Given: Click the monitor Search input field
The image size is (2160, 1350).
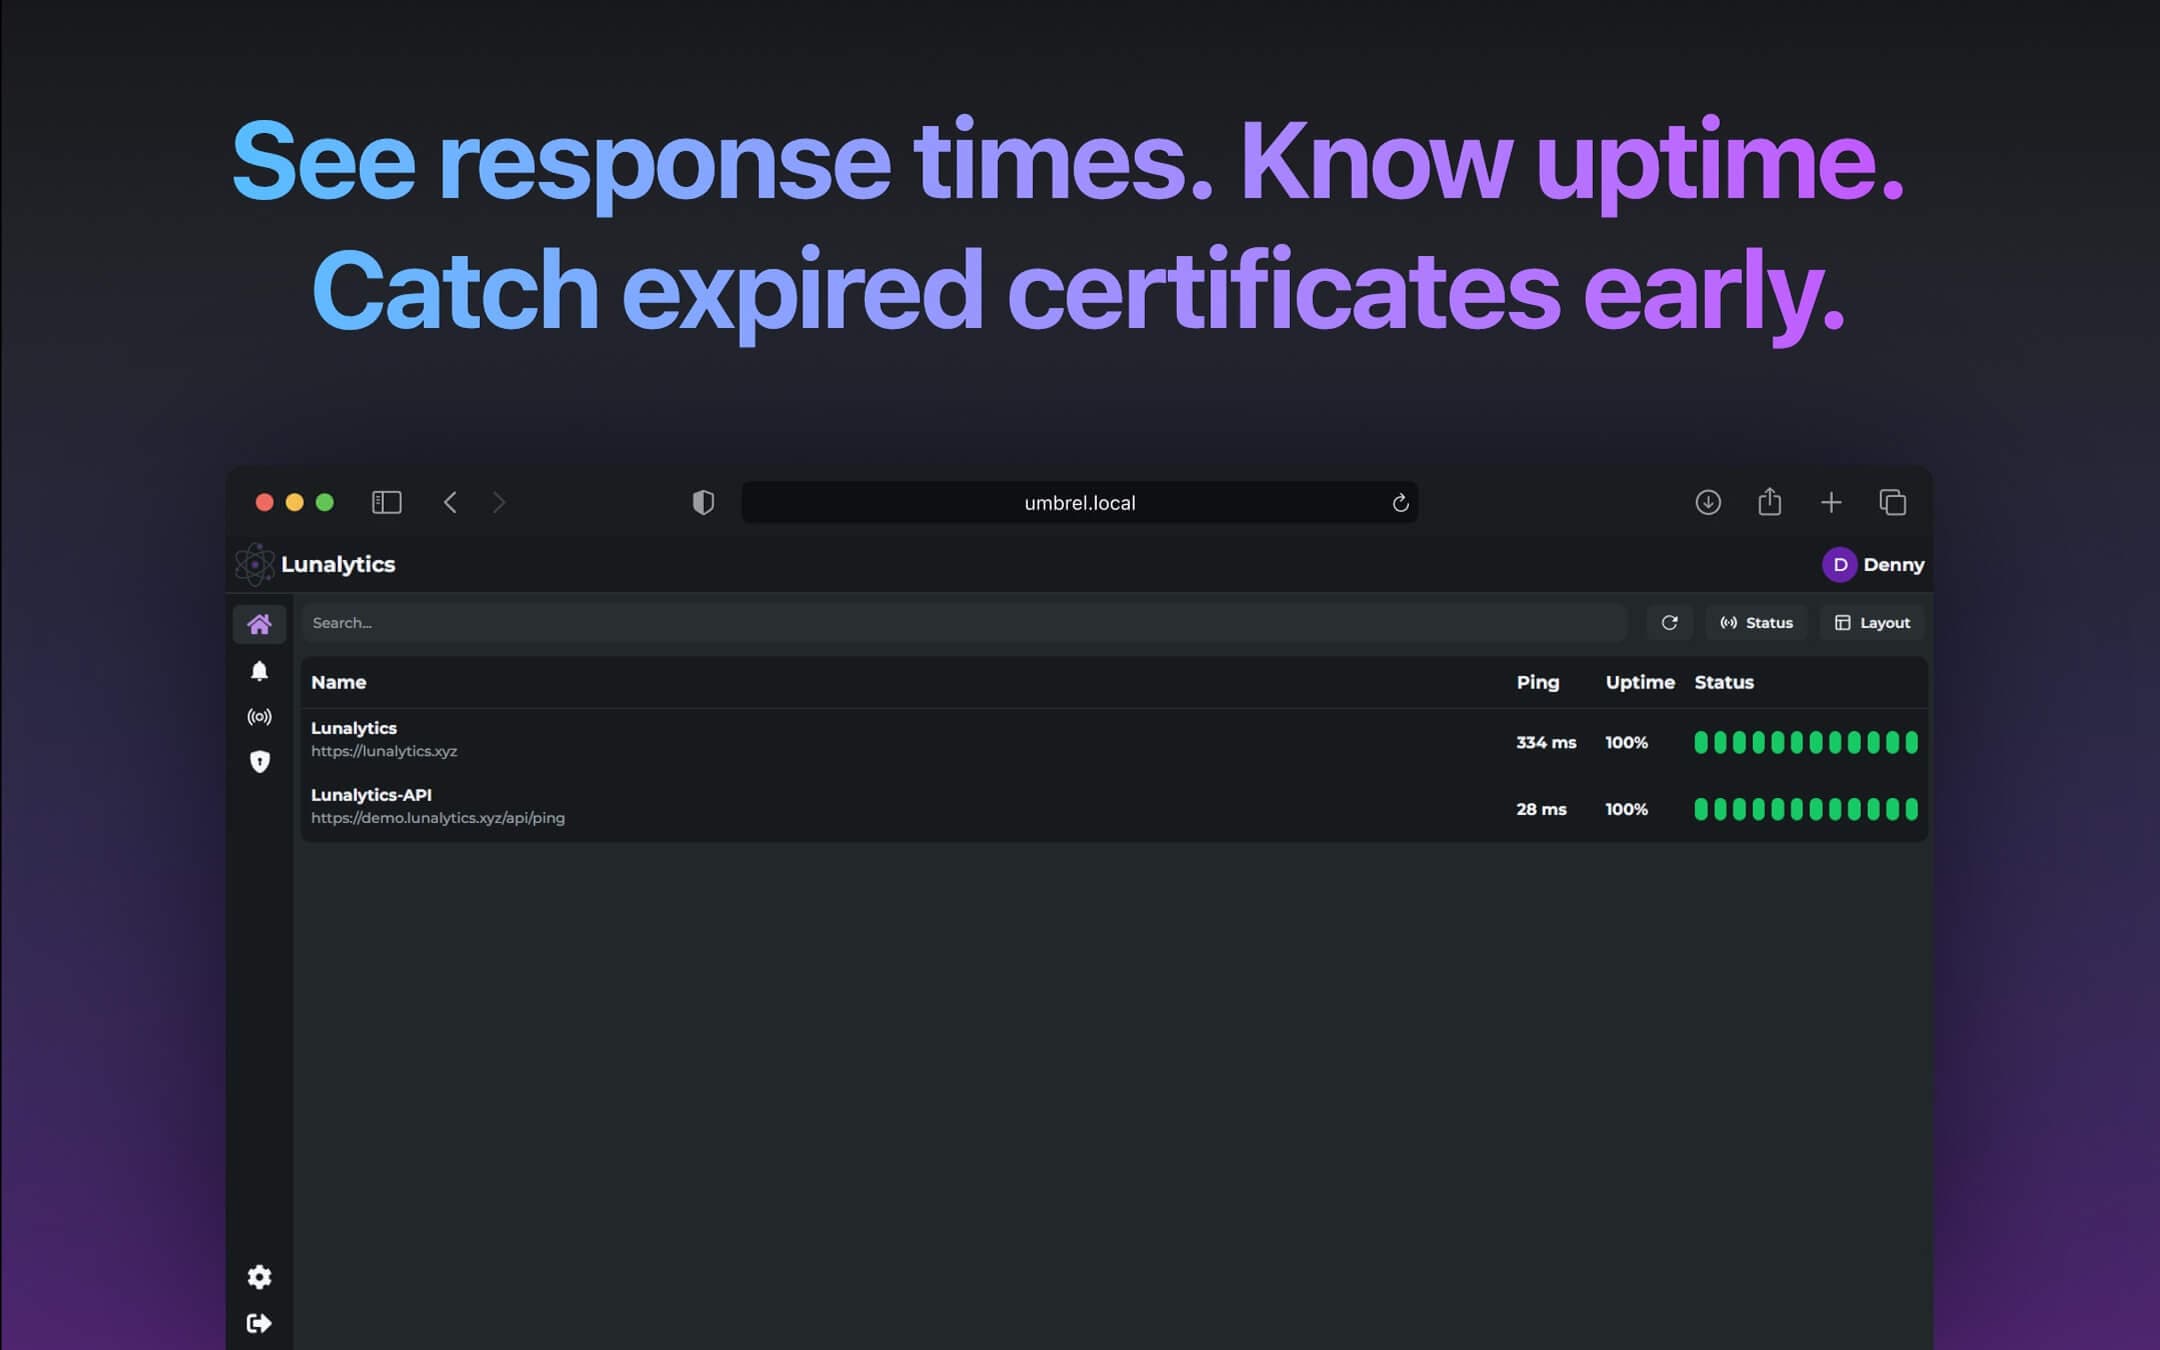Looking at the screenshot, I should [x=964, y=623].
